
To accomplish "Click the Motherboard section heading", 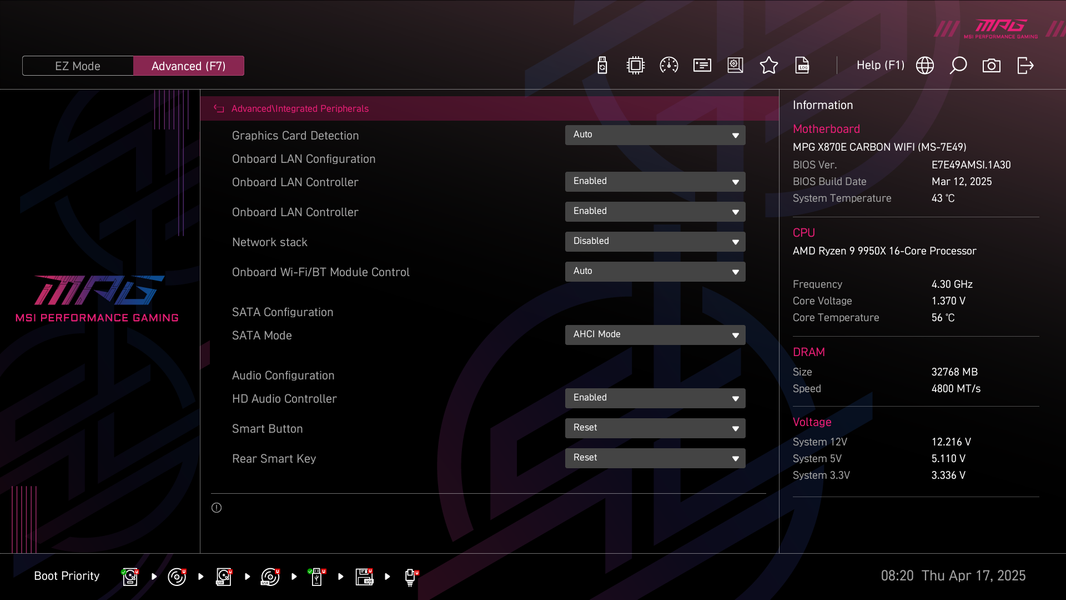I will click(826, 129).
